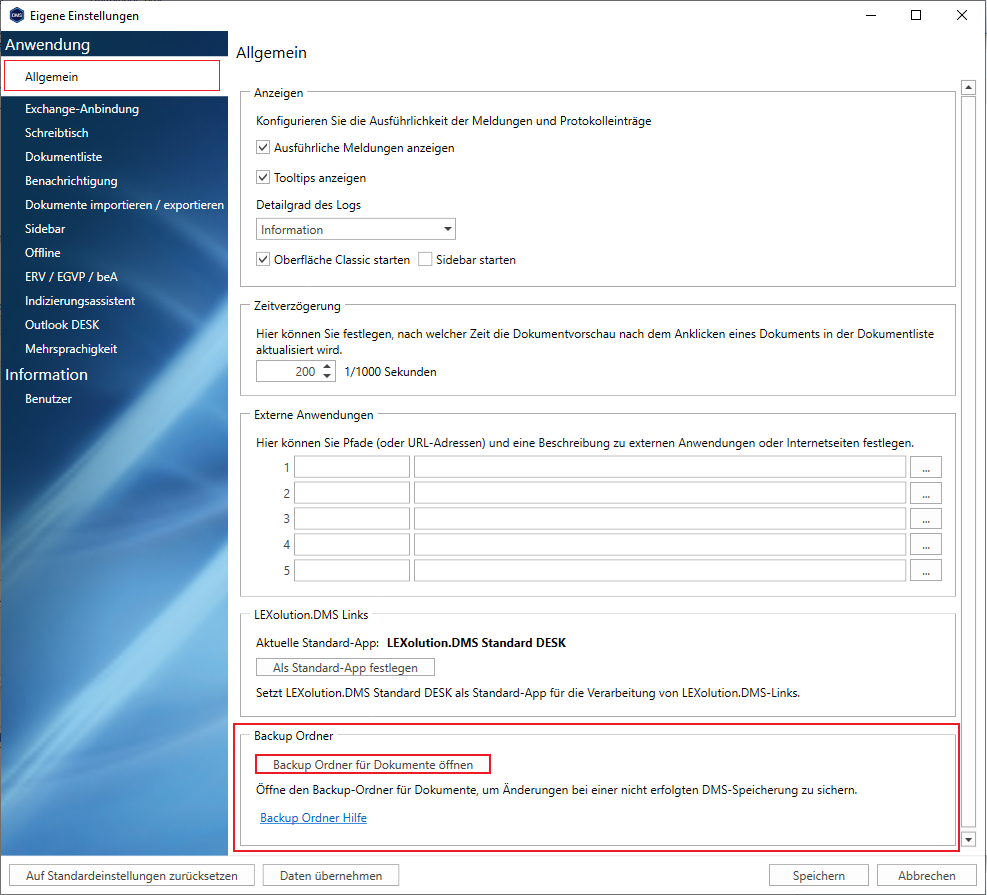
Task: Click scrollbar up arrow
Action: coord(968,87)
